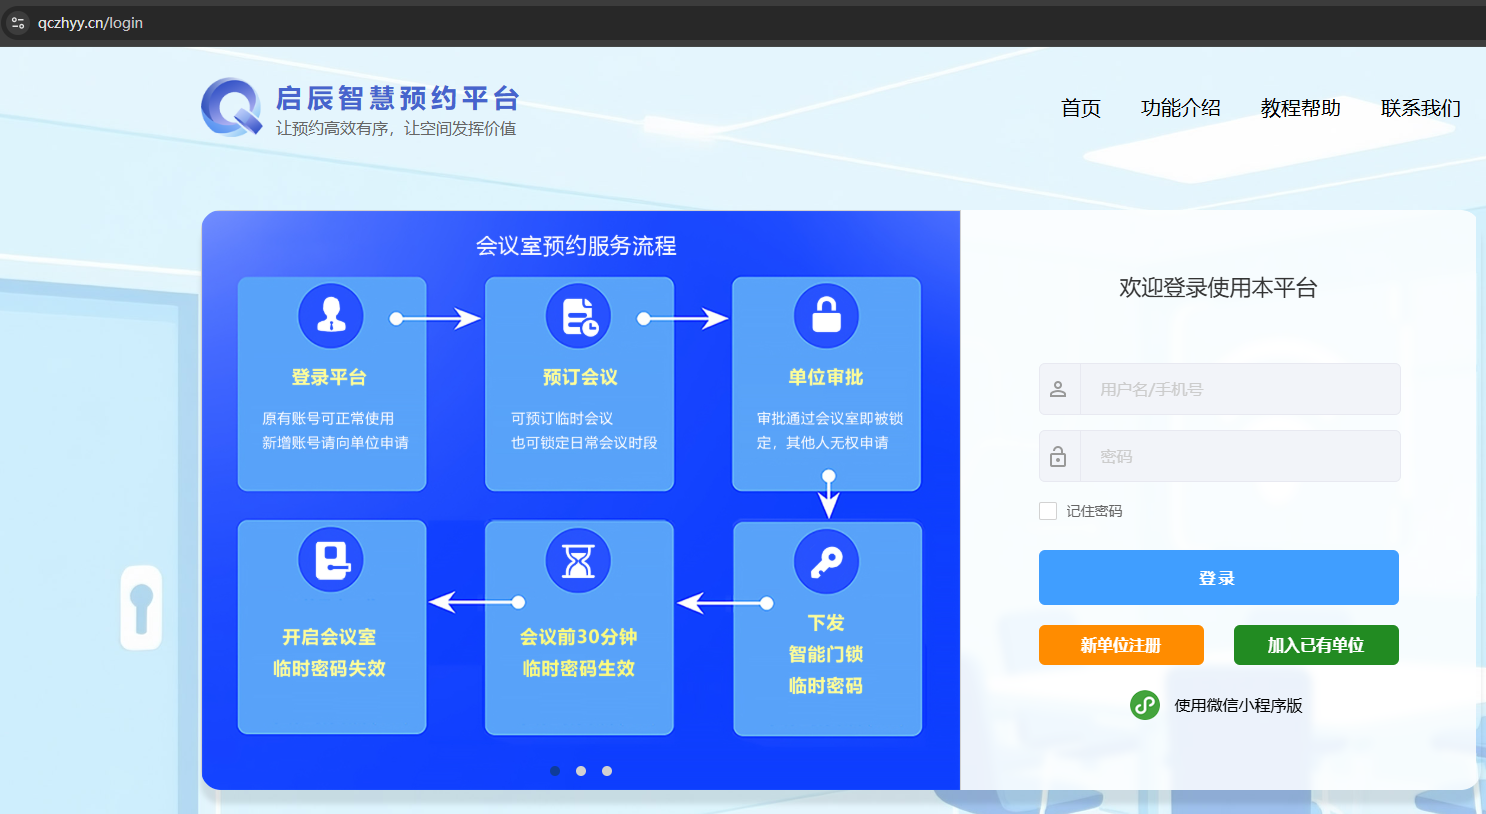Select the third carousel dot
The height and width of the screenshot is (814, 1486).
click(607, 771)
